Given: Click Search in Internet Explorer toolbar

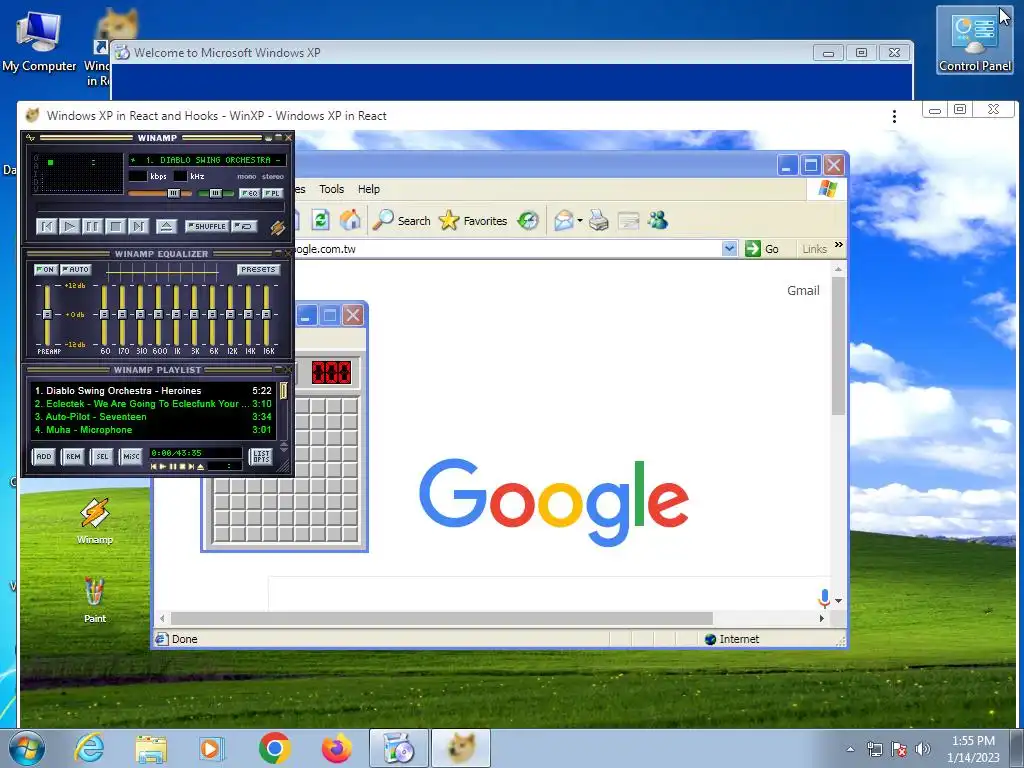Looking at the screenshot, I should point(401,221).
